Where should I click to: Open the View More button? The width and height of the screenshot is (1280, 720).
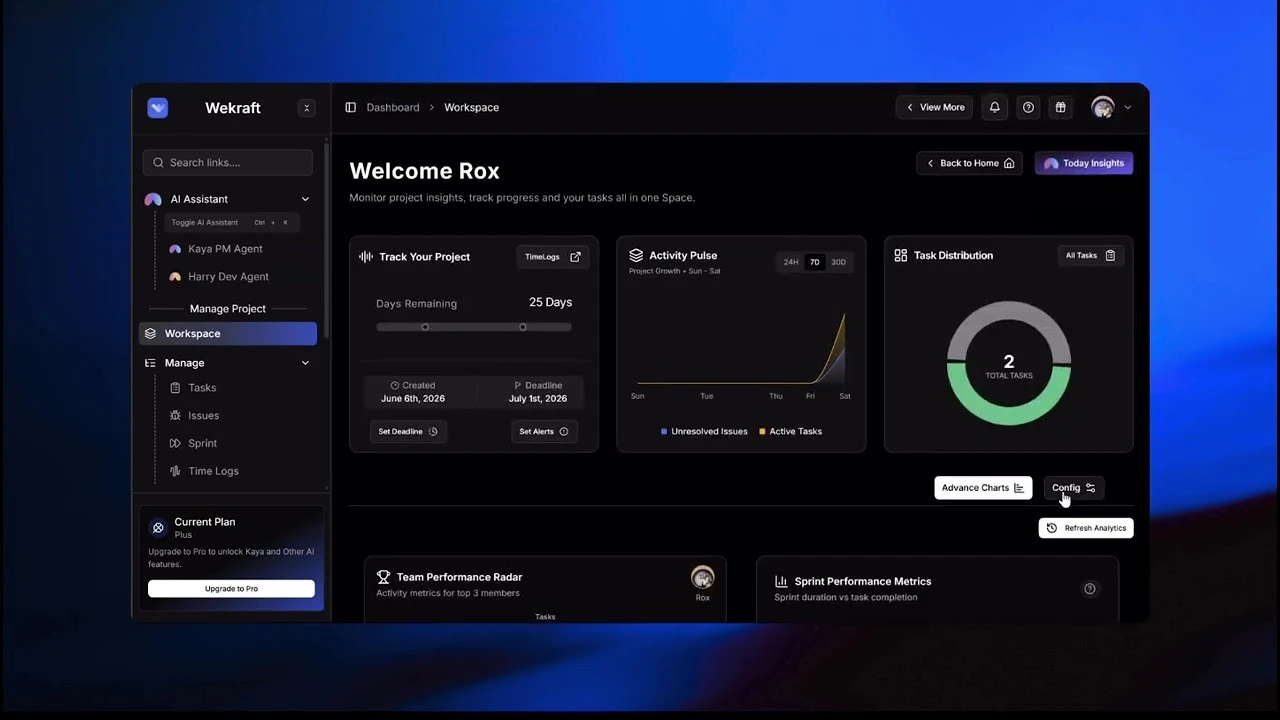(x=935, y=107)
